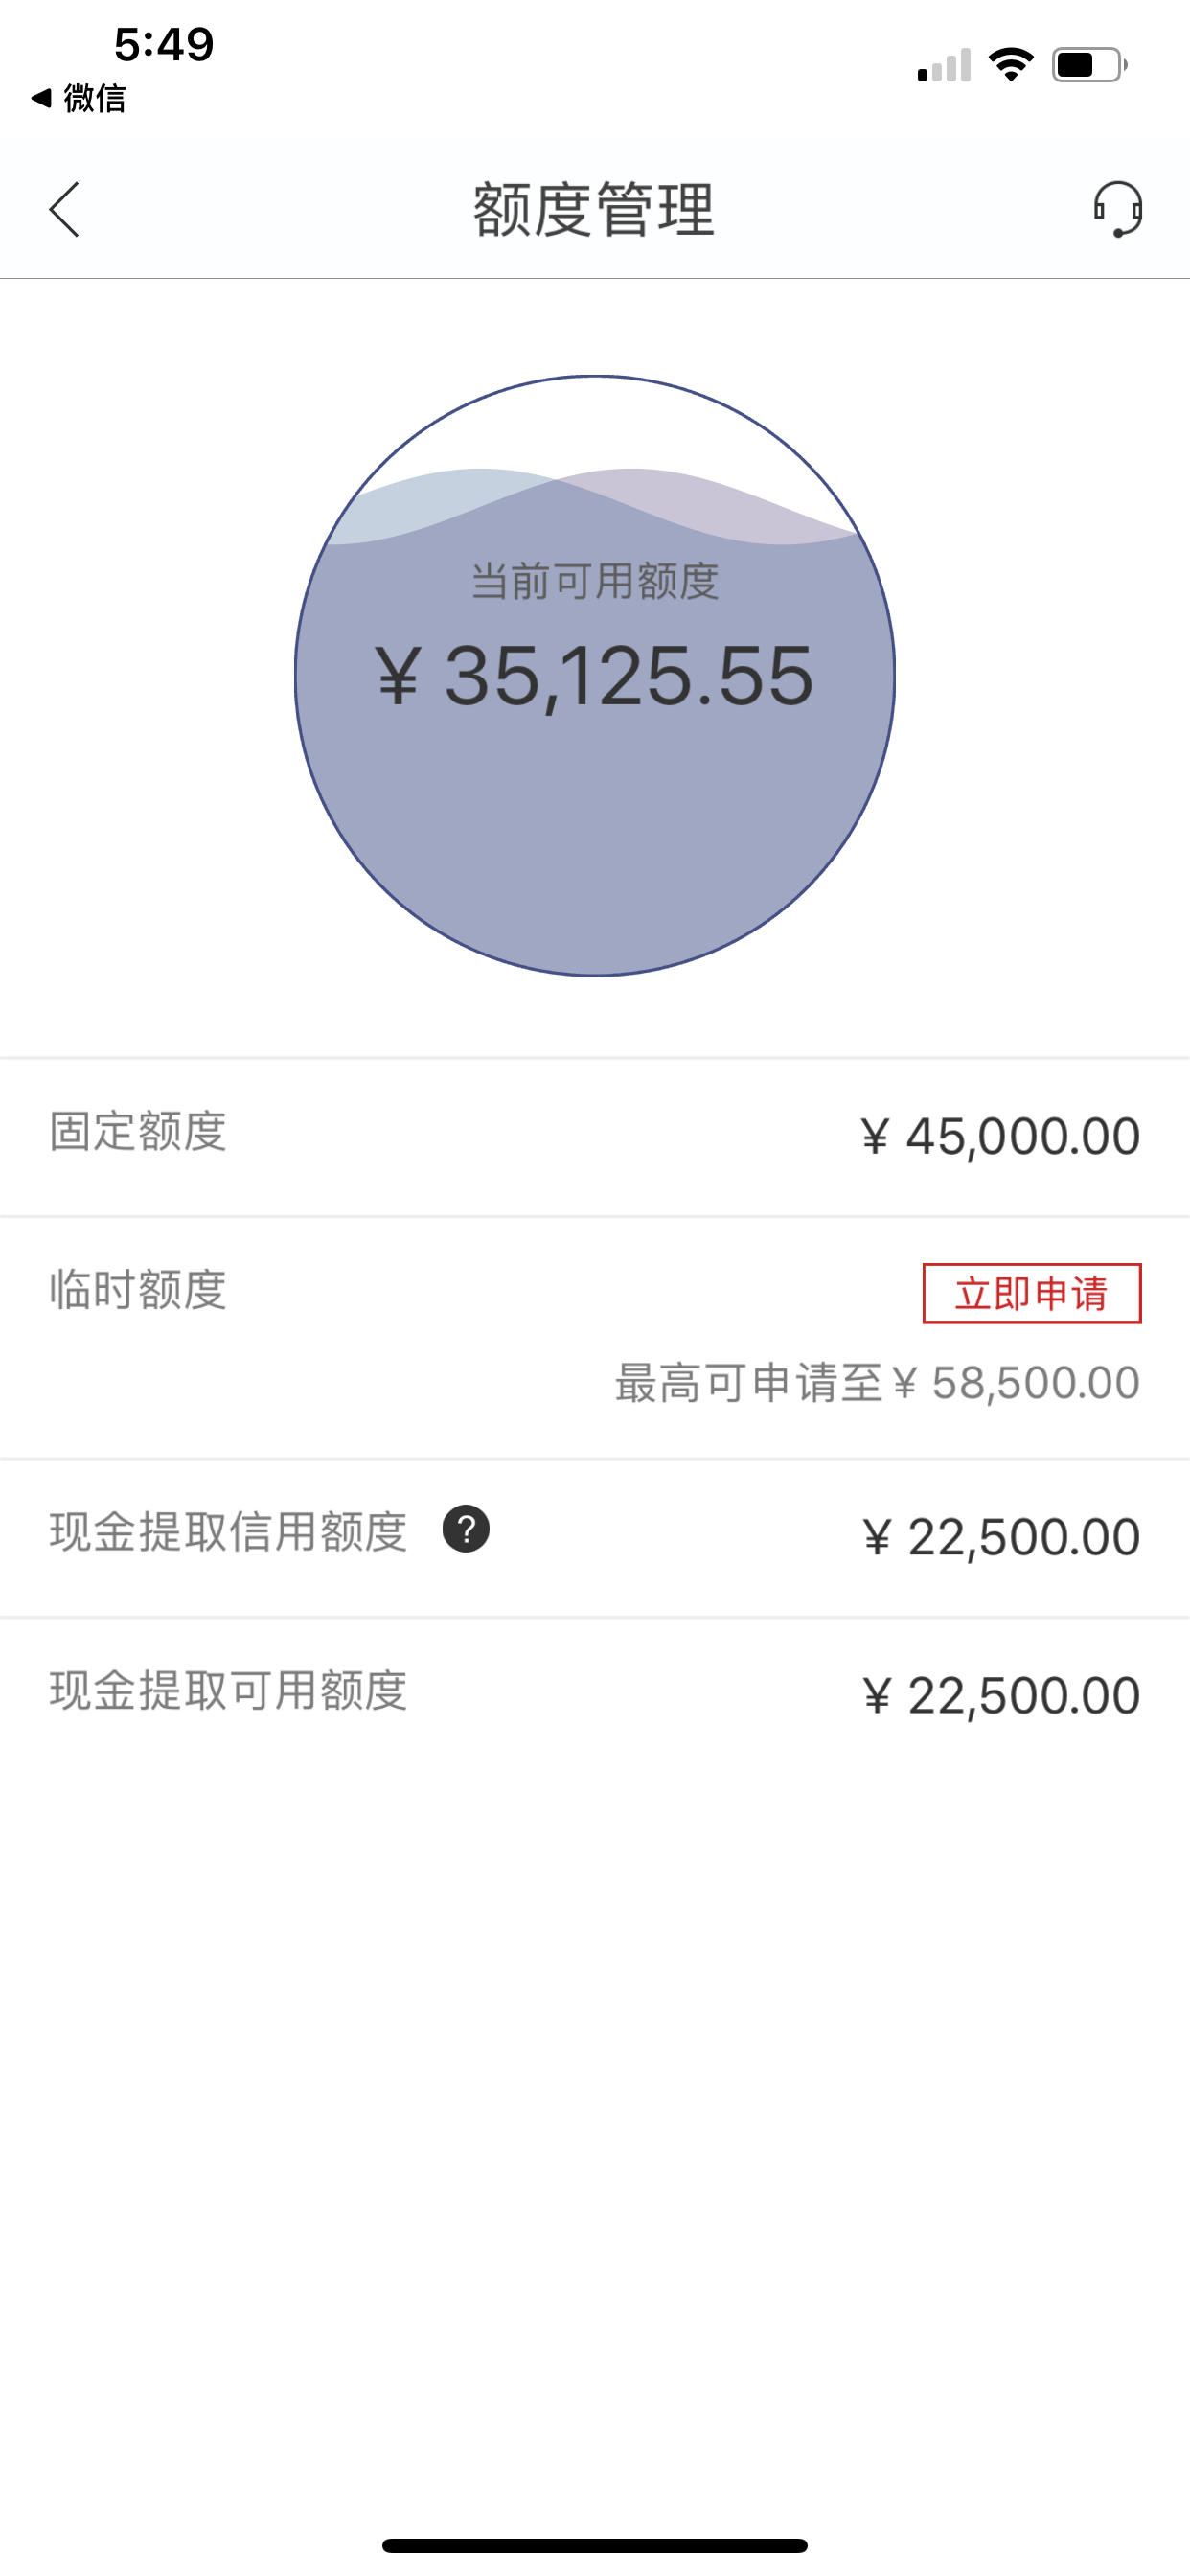Tap the help question mark icon
Image resolution: width=1190 pixels, height=2576 pixels.
466,1529
